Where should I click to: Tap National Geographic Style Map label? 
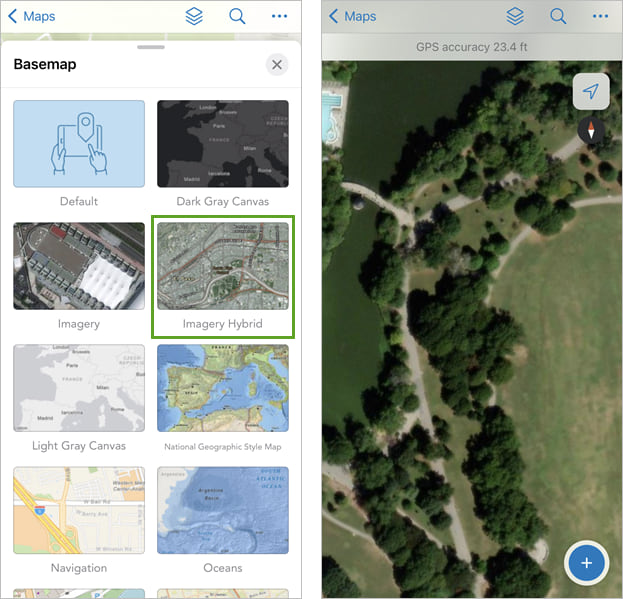[x=223, y=447]
